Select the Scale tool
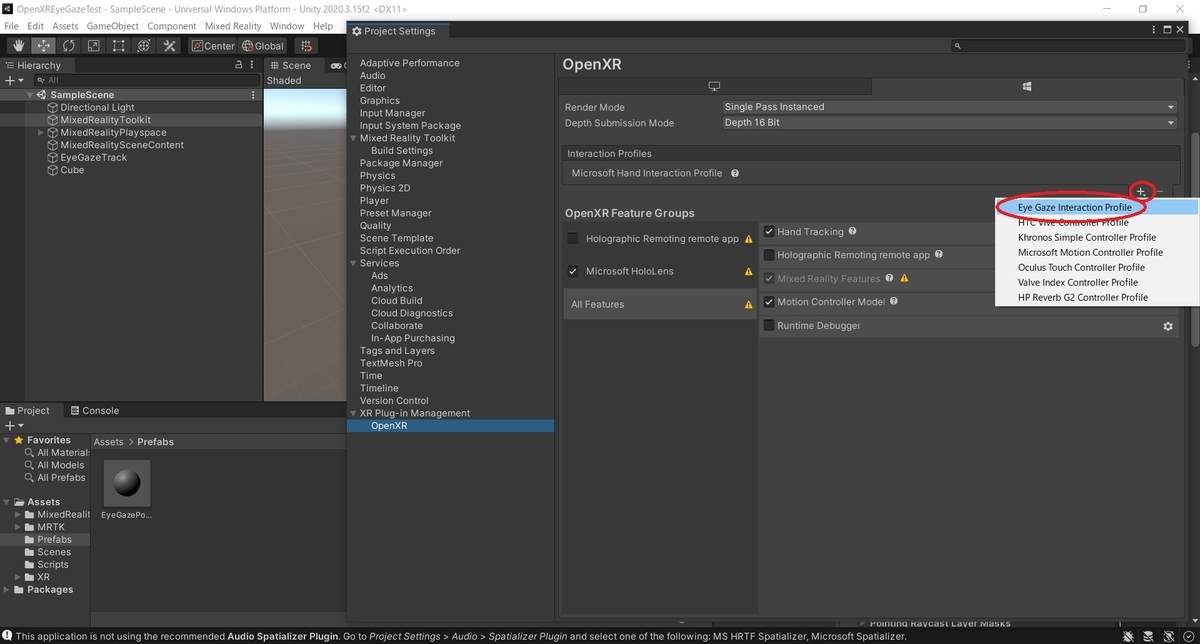The height and width of the screenshot is (644, 1200). point(94,46)
